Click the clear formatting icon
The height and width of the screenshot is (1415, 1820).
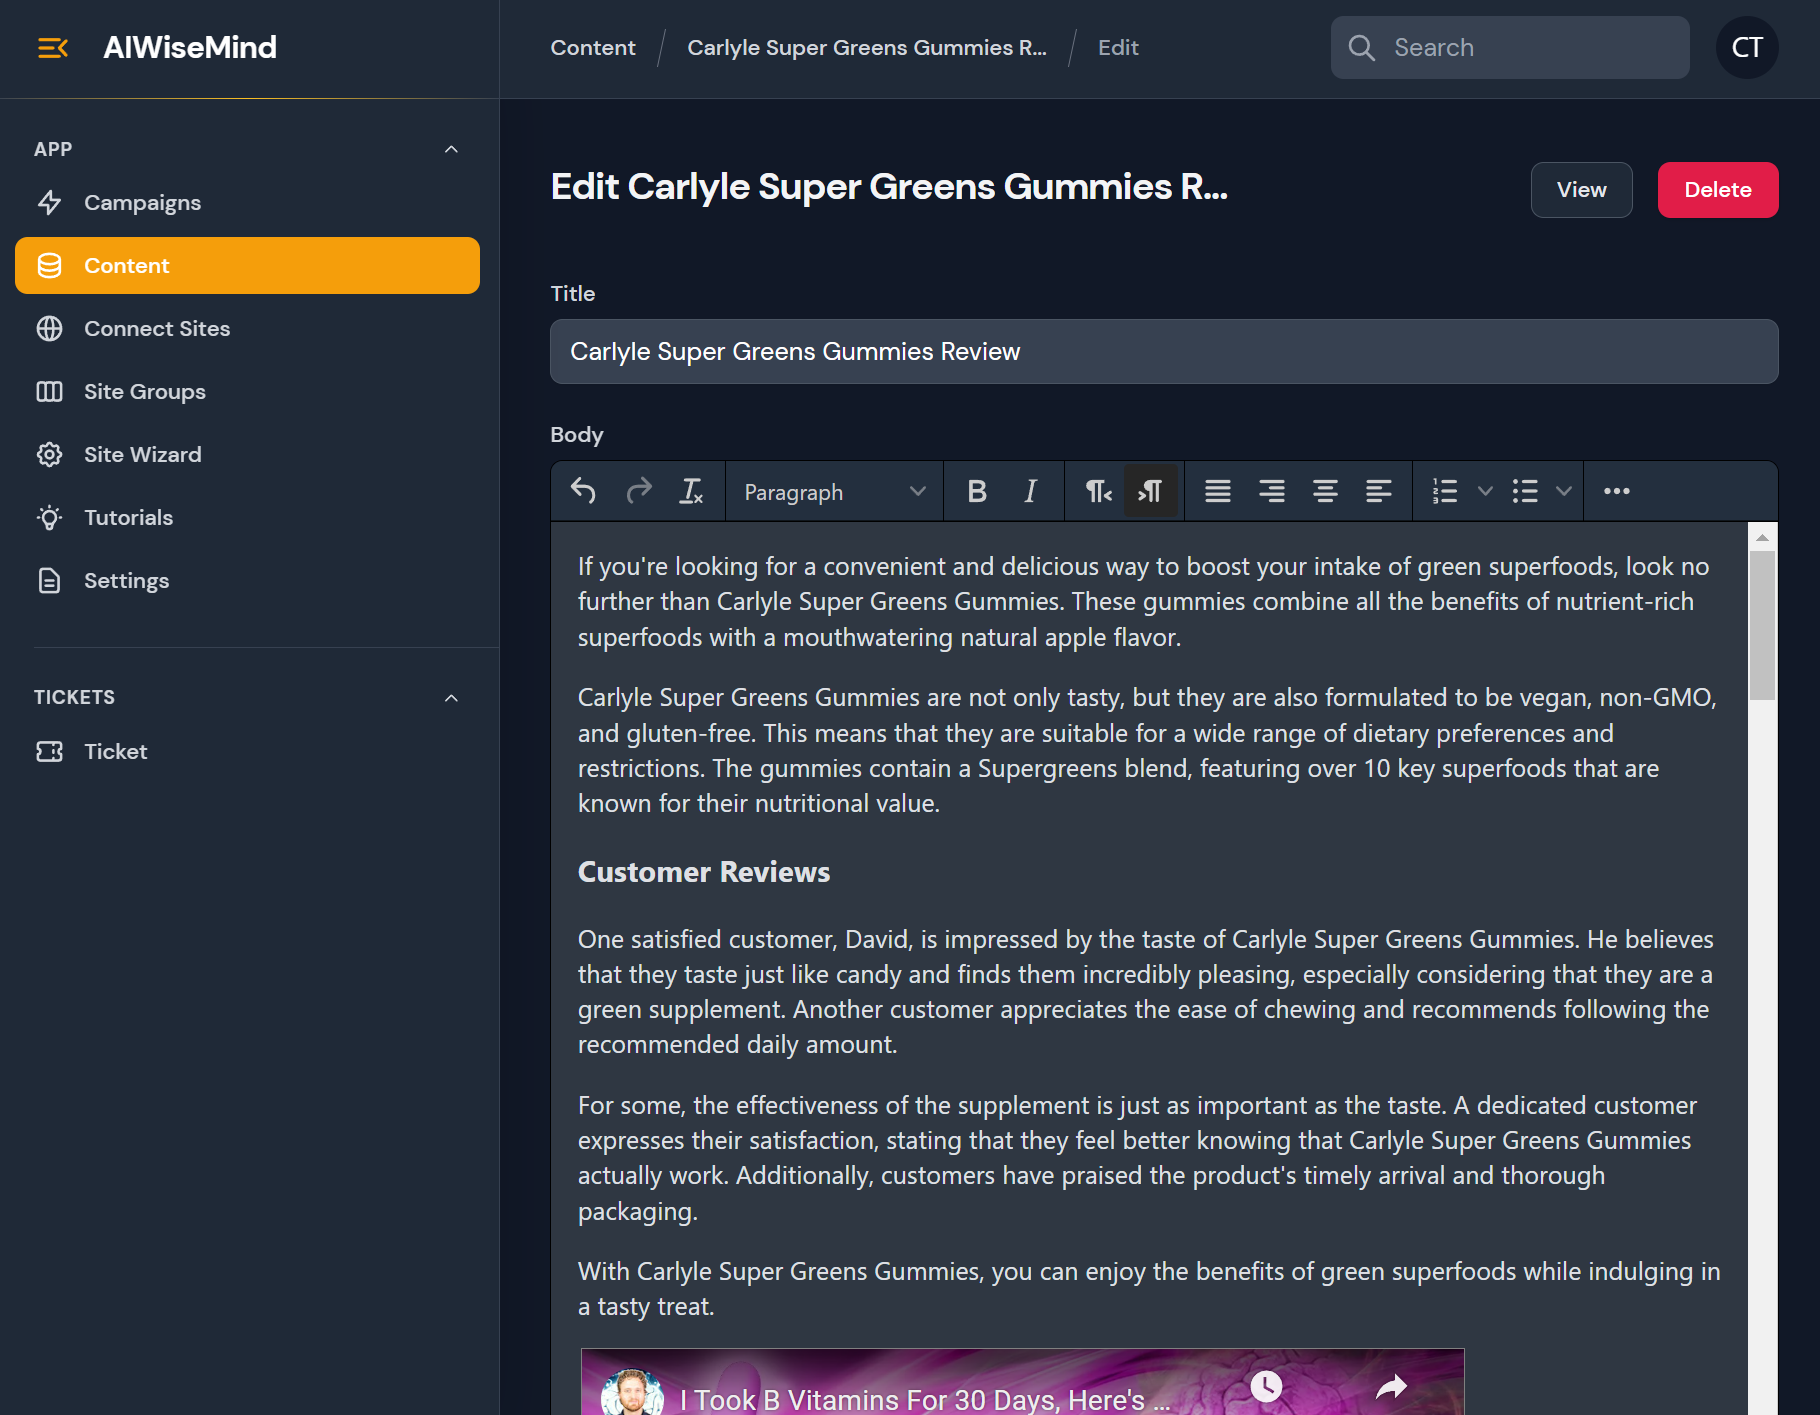click(691, 491)
